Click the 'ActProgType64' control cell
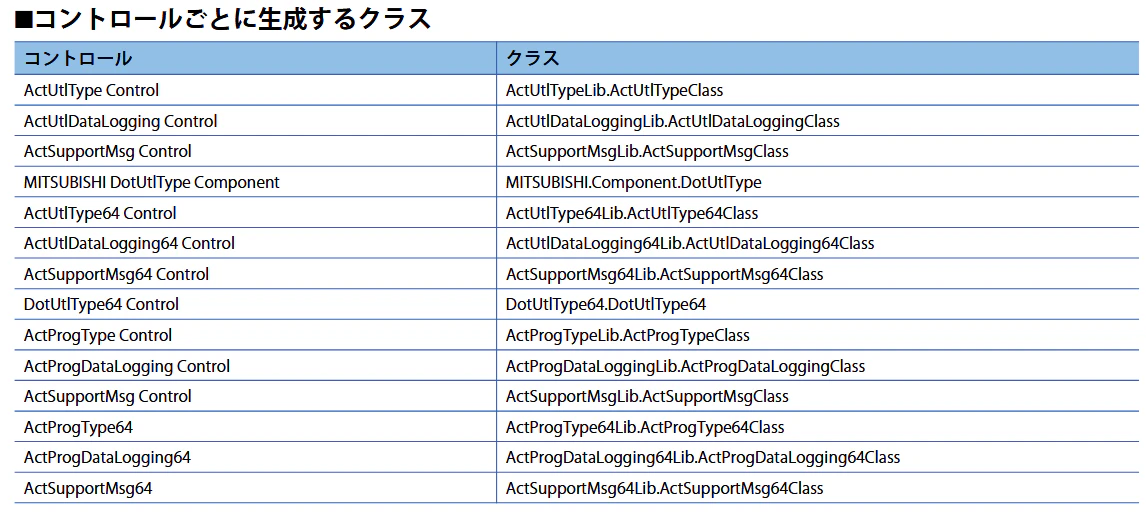The width and height of the screenshot is (1146, 519). (x=255, y=427)
